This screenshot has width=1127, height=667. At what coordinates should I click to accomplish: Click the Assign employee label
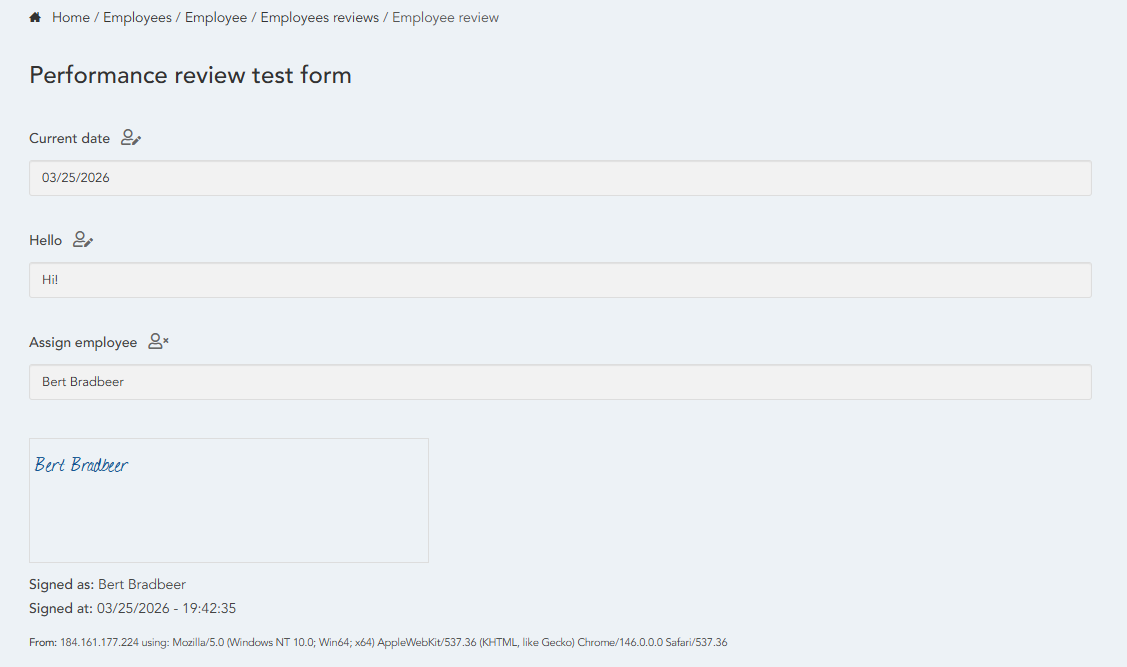click(83, 342)
